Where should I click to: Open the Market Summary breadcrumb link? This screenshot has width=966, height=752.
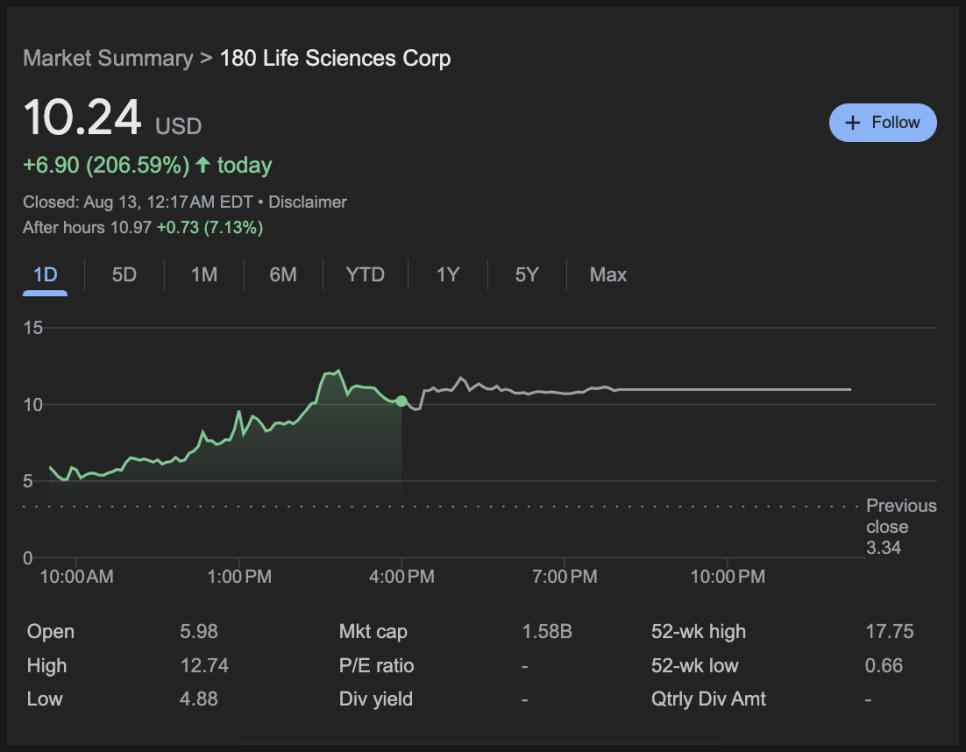[x=108, y=59]
